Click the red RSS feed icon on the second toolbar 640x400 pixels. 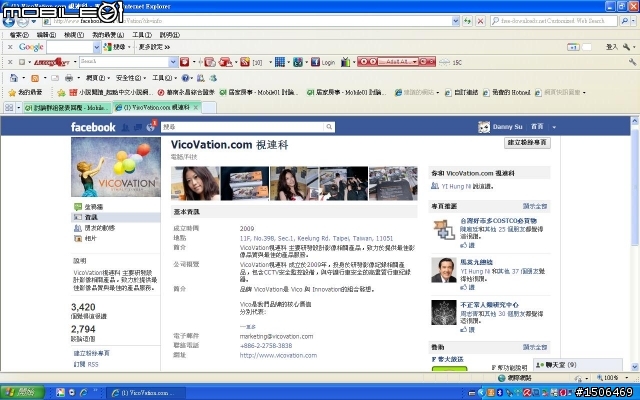pos(244,62)
